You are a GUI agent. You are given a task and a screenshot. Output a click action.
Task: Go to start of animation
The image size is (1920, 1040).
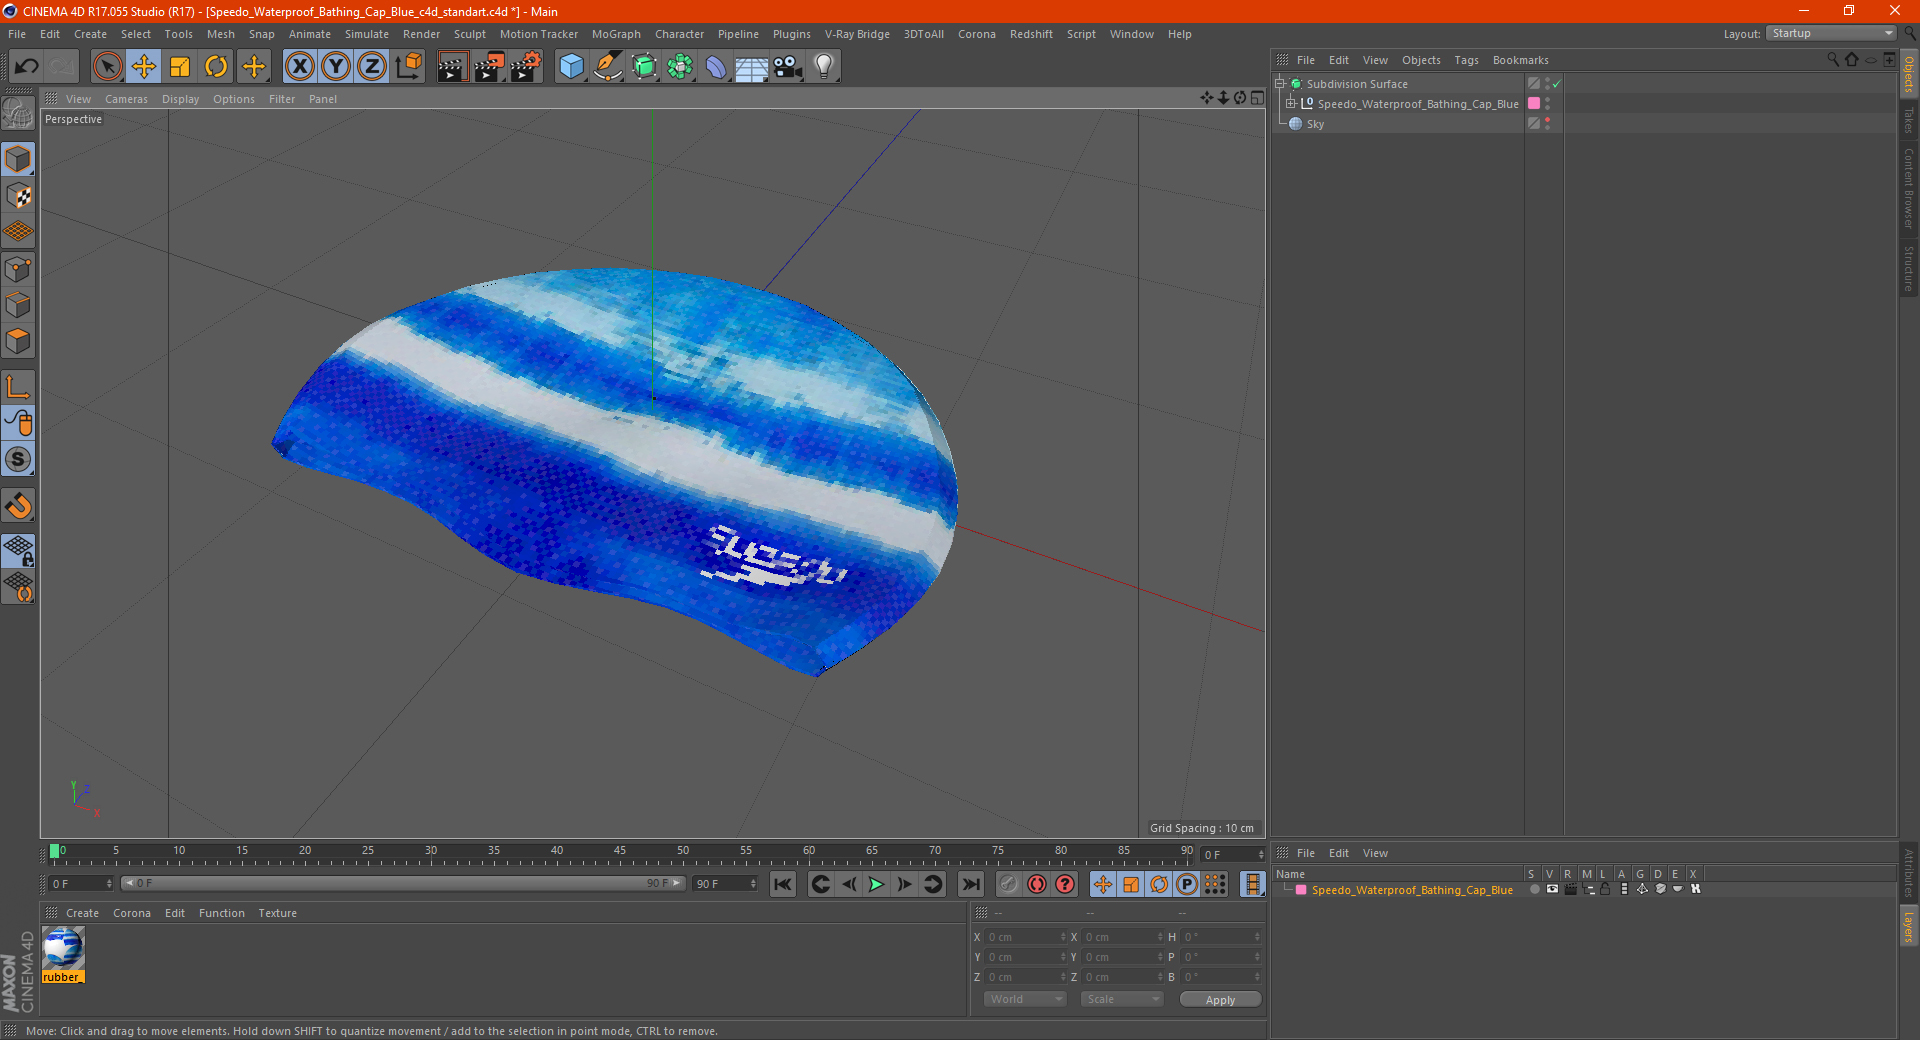tap(783, 884)
